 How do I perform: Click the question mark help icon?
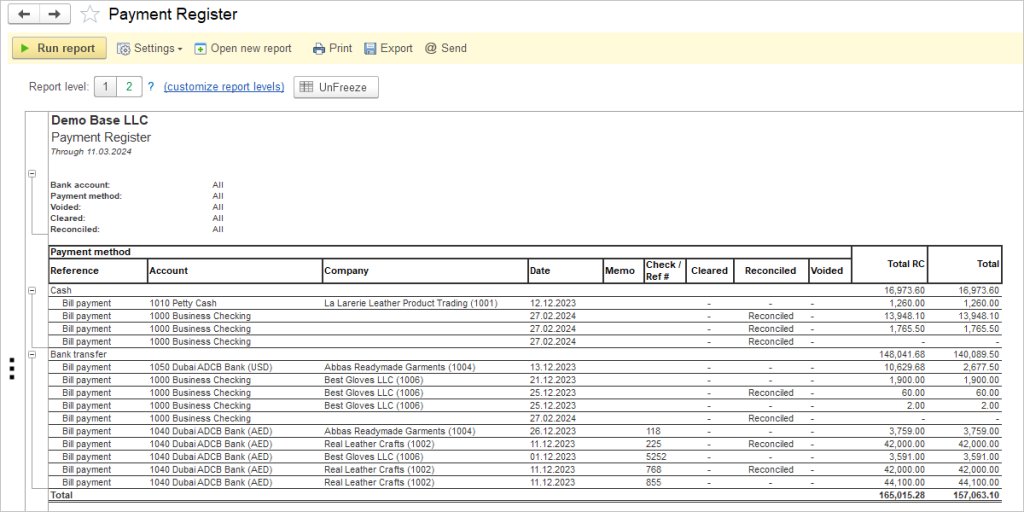click(151, 87)
